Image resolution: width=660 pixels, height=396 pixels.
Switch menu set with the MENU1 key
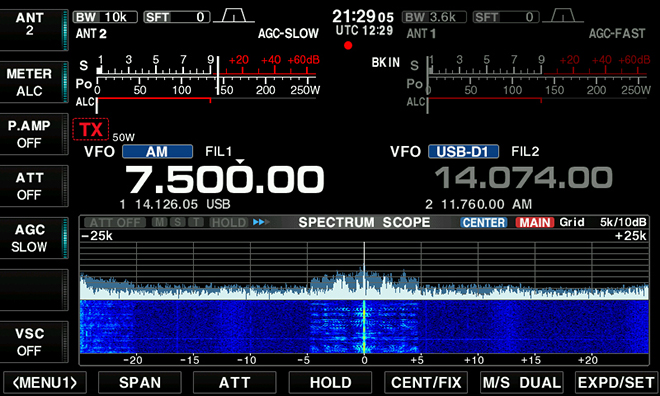coord(45,383)
